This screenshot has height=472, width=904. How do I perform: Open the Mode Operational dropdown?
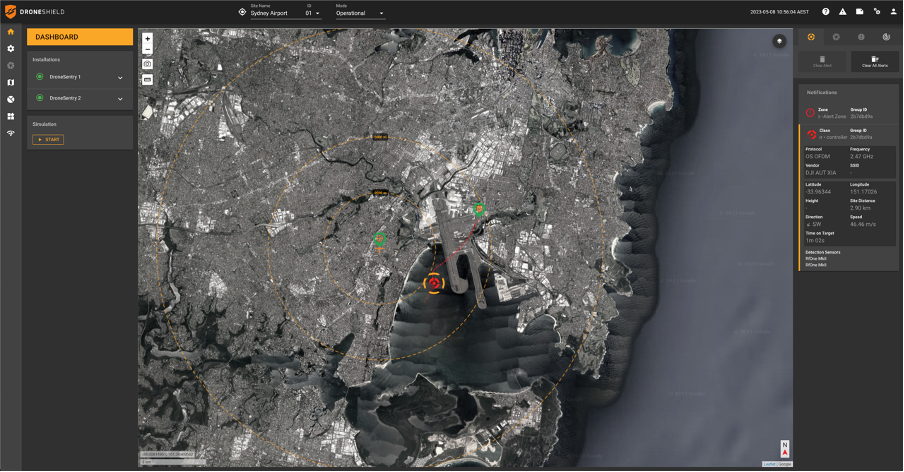360,13
